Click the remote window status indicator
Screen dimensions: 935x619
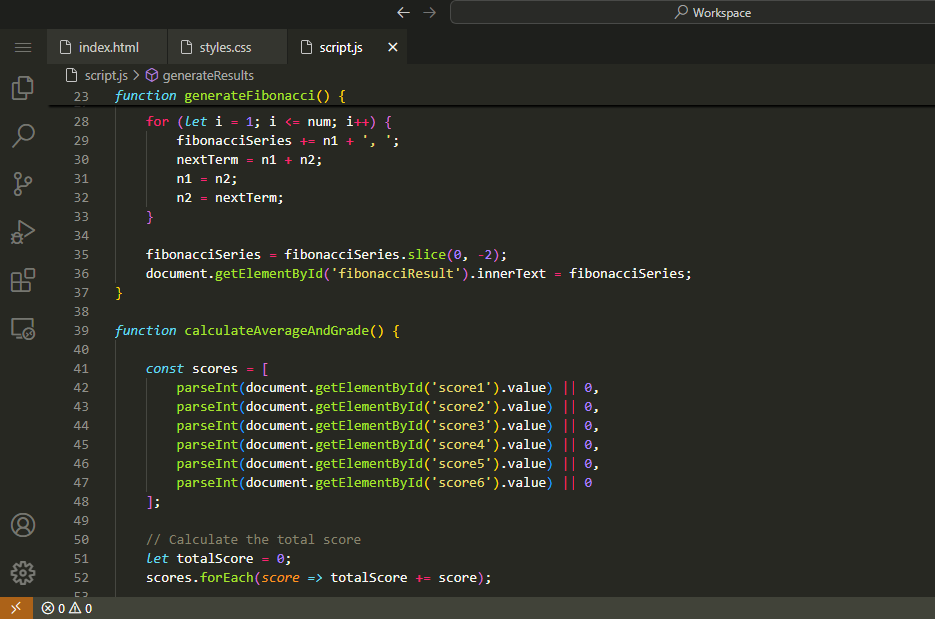[15, 608]
